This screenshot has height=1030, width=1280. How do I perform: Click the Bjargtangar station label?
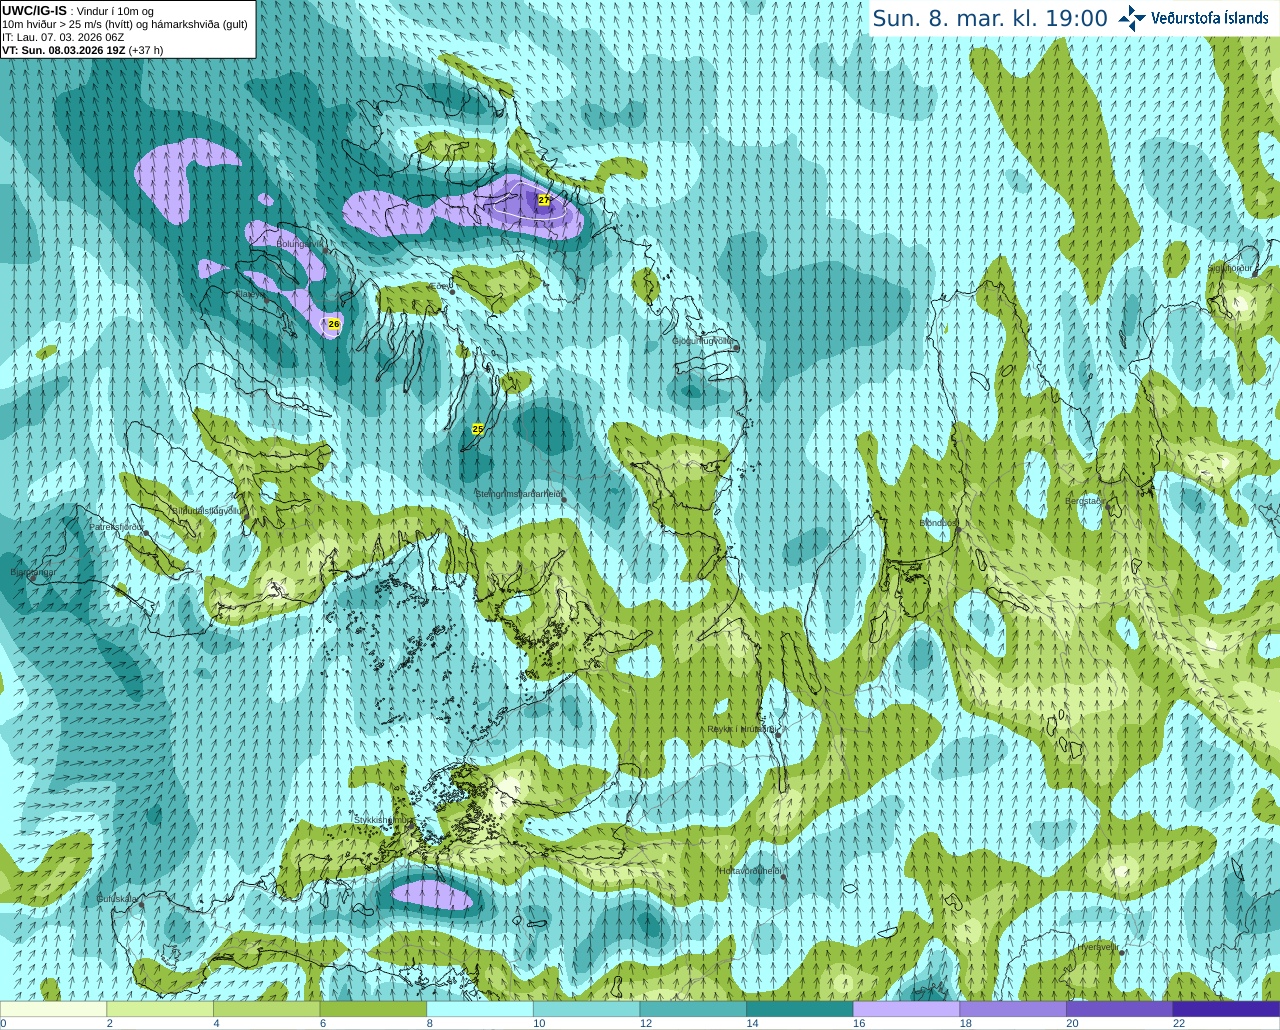(33, 572)
